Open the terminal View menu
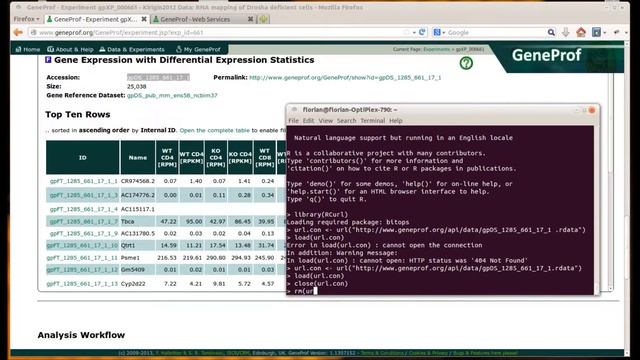The image size is (640, 360). 325,121
